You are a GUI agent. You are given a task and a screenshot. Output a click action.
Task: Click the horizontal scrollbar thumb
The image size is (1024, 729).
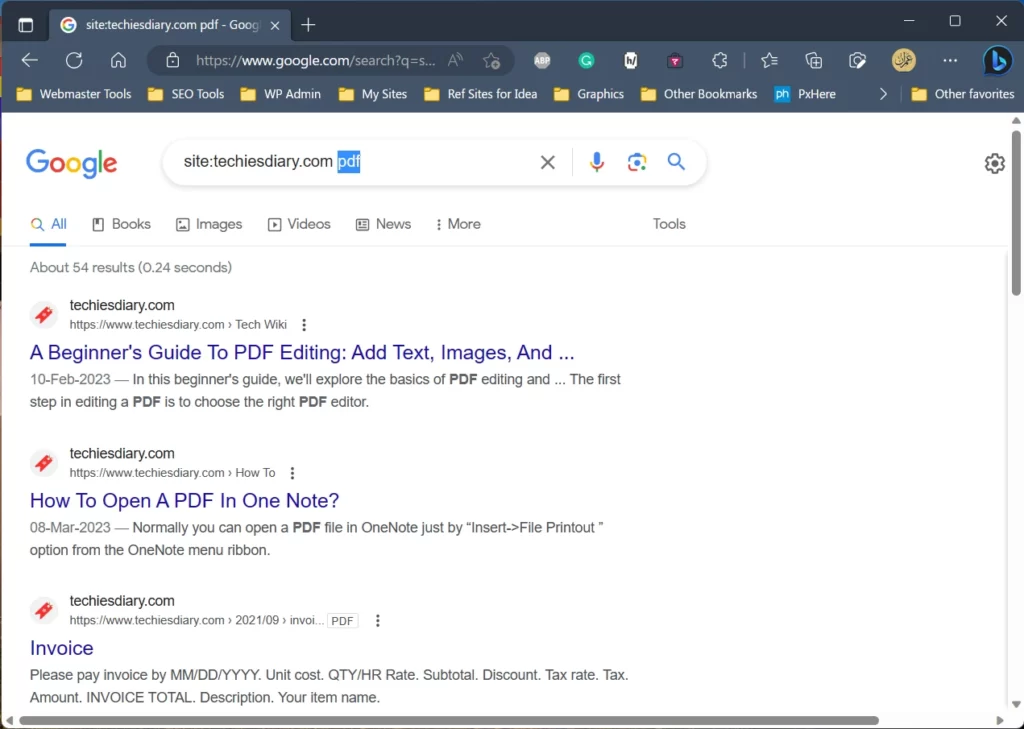pyautogui.click(x=449, y=721)
